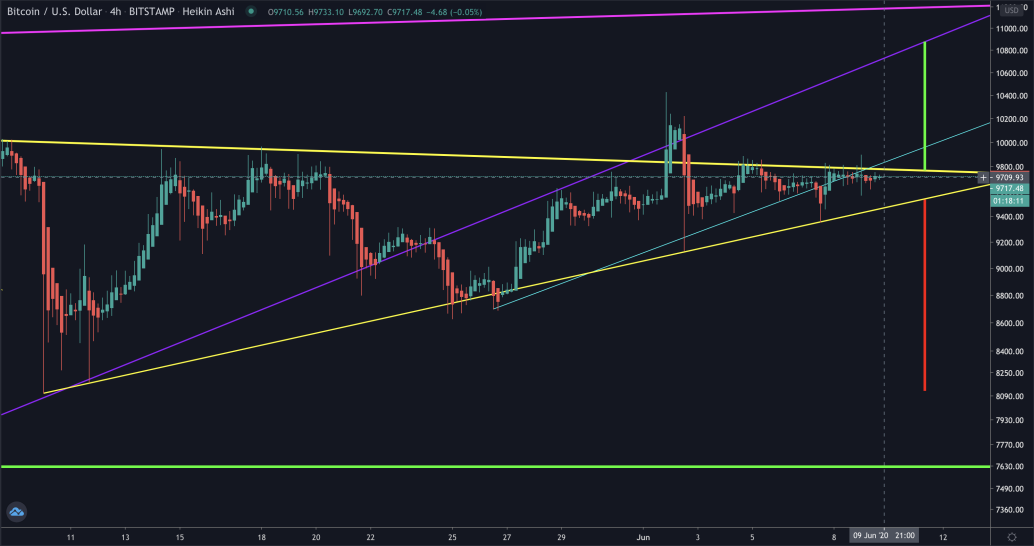
Task: Click 8250.00 on the price axis
Action: 1010,373
